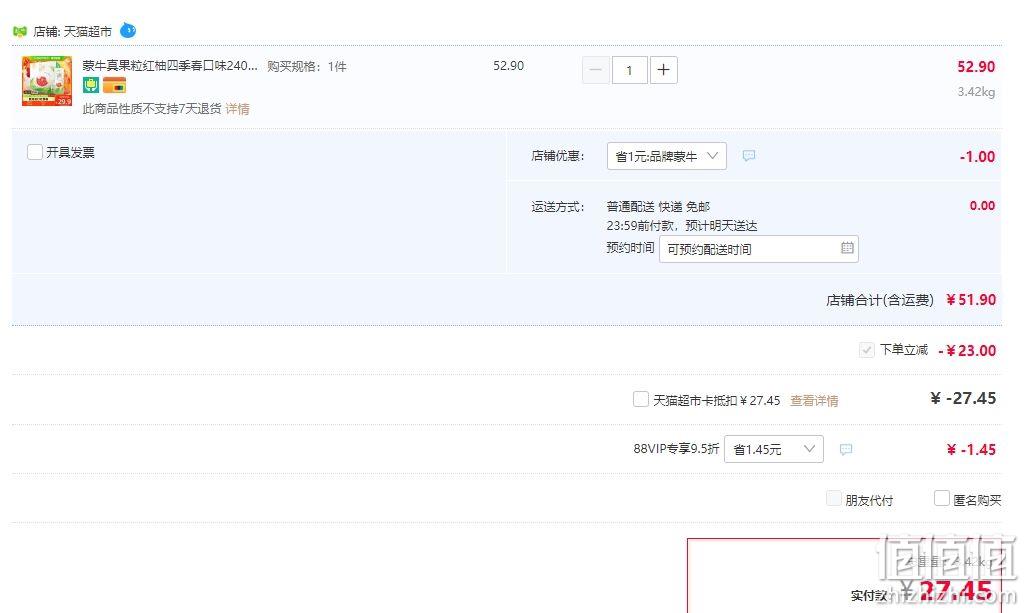This screenshot has width=1026, height=613.
Task: Click the quantity input box showing 1
Action: [x=629, y=70]
